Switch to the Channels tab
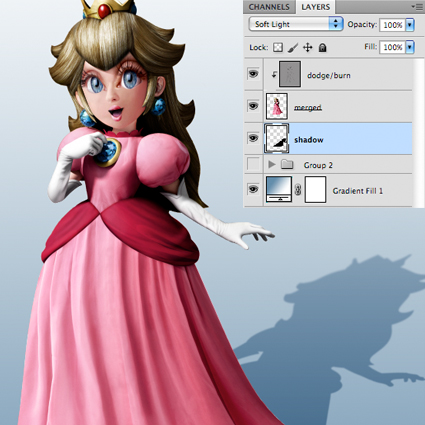Screen dimensions: 425x425 269,7
